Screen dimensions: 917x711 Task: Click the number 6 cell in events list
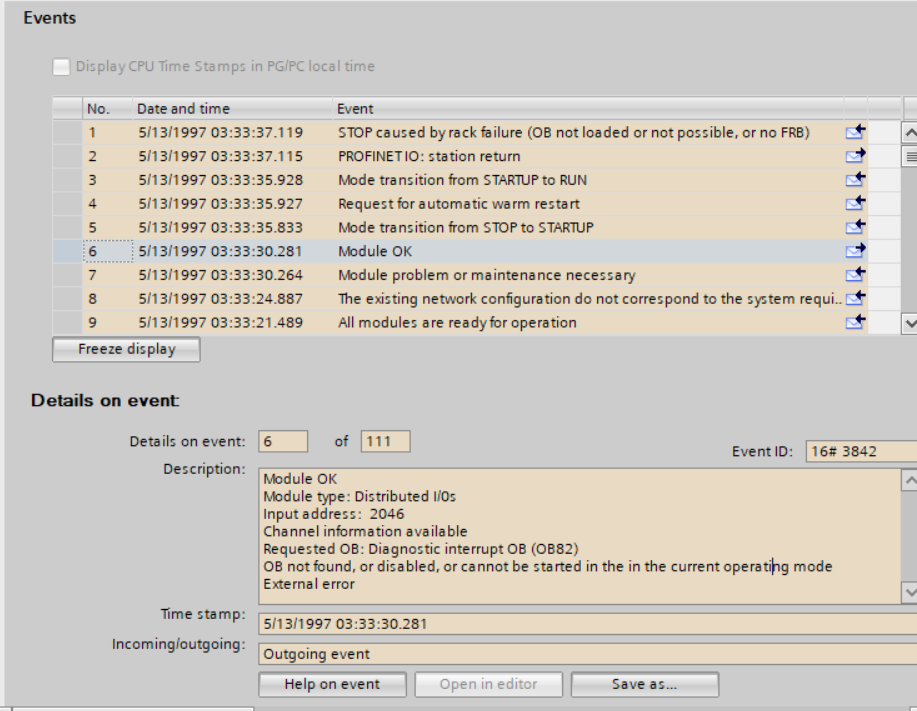click(108, 251)
